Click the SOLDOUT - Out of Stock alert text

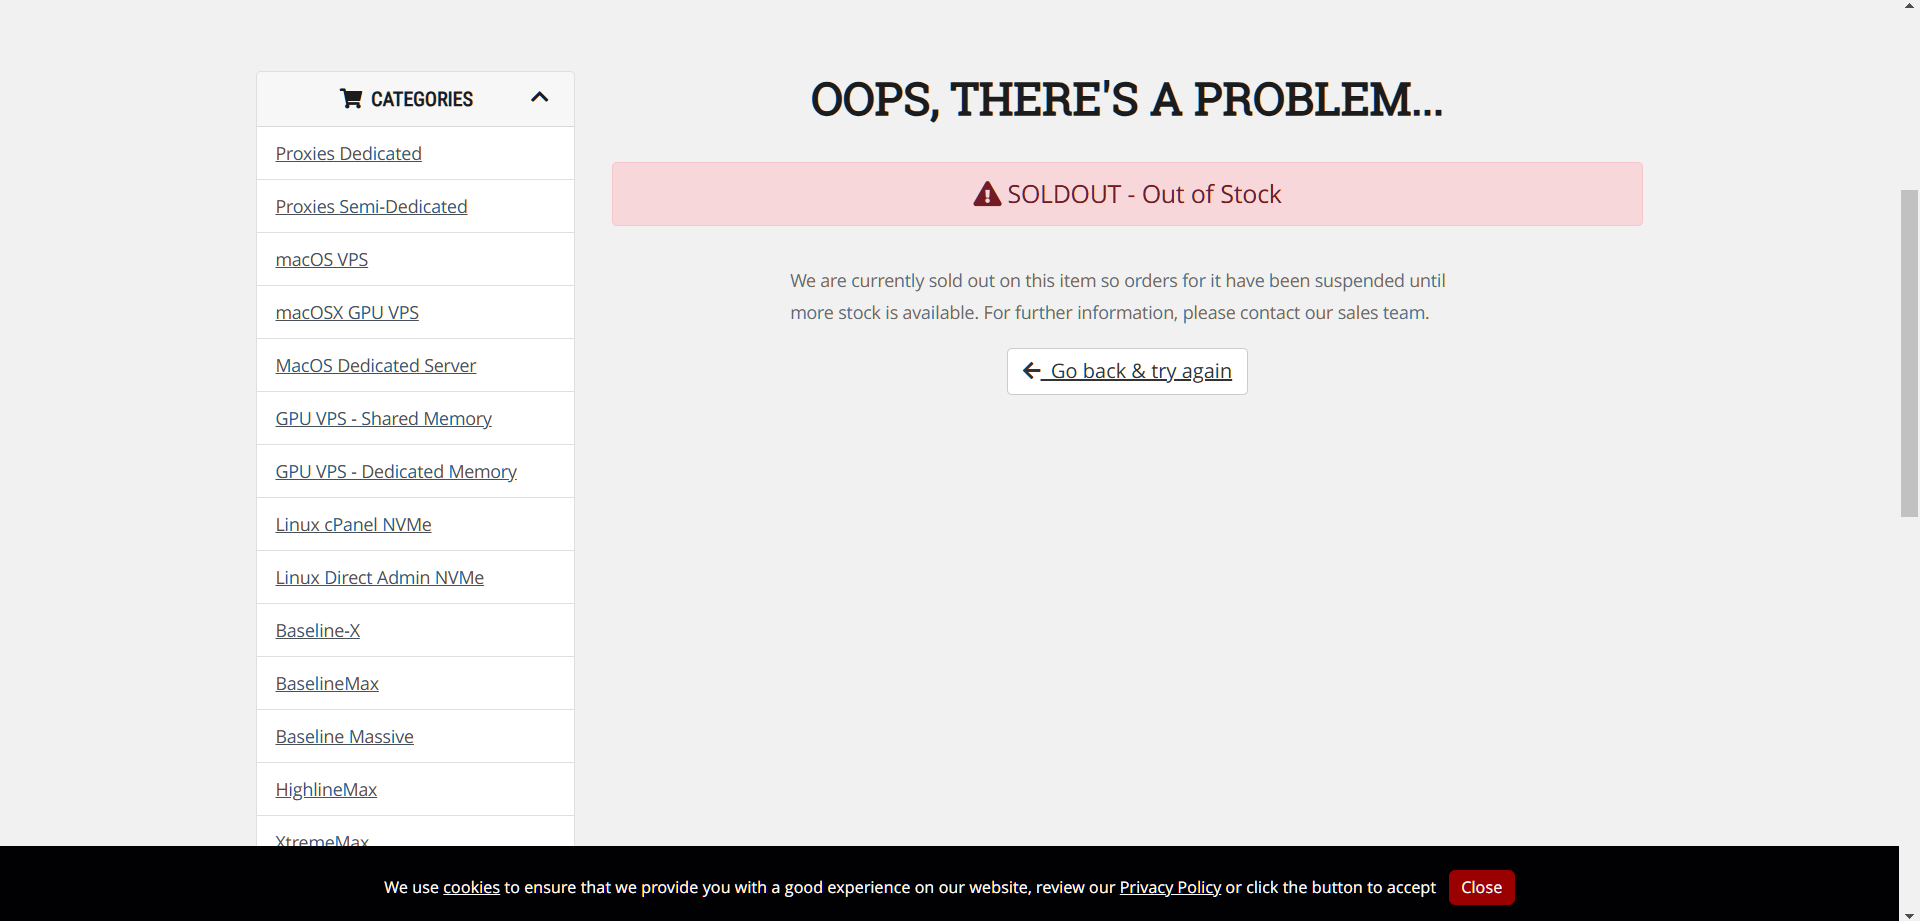(x=1144, y=194)
